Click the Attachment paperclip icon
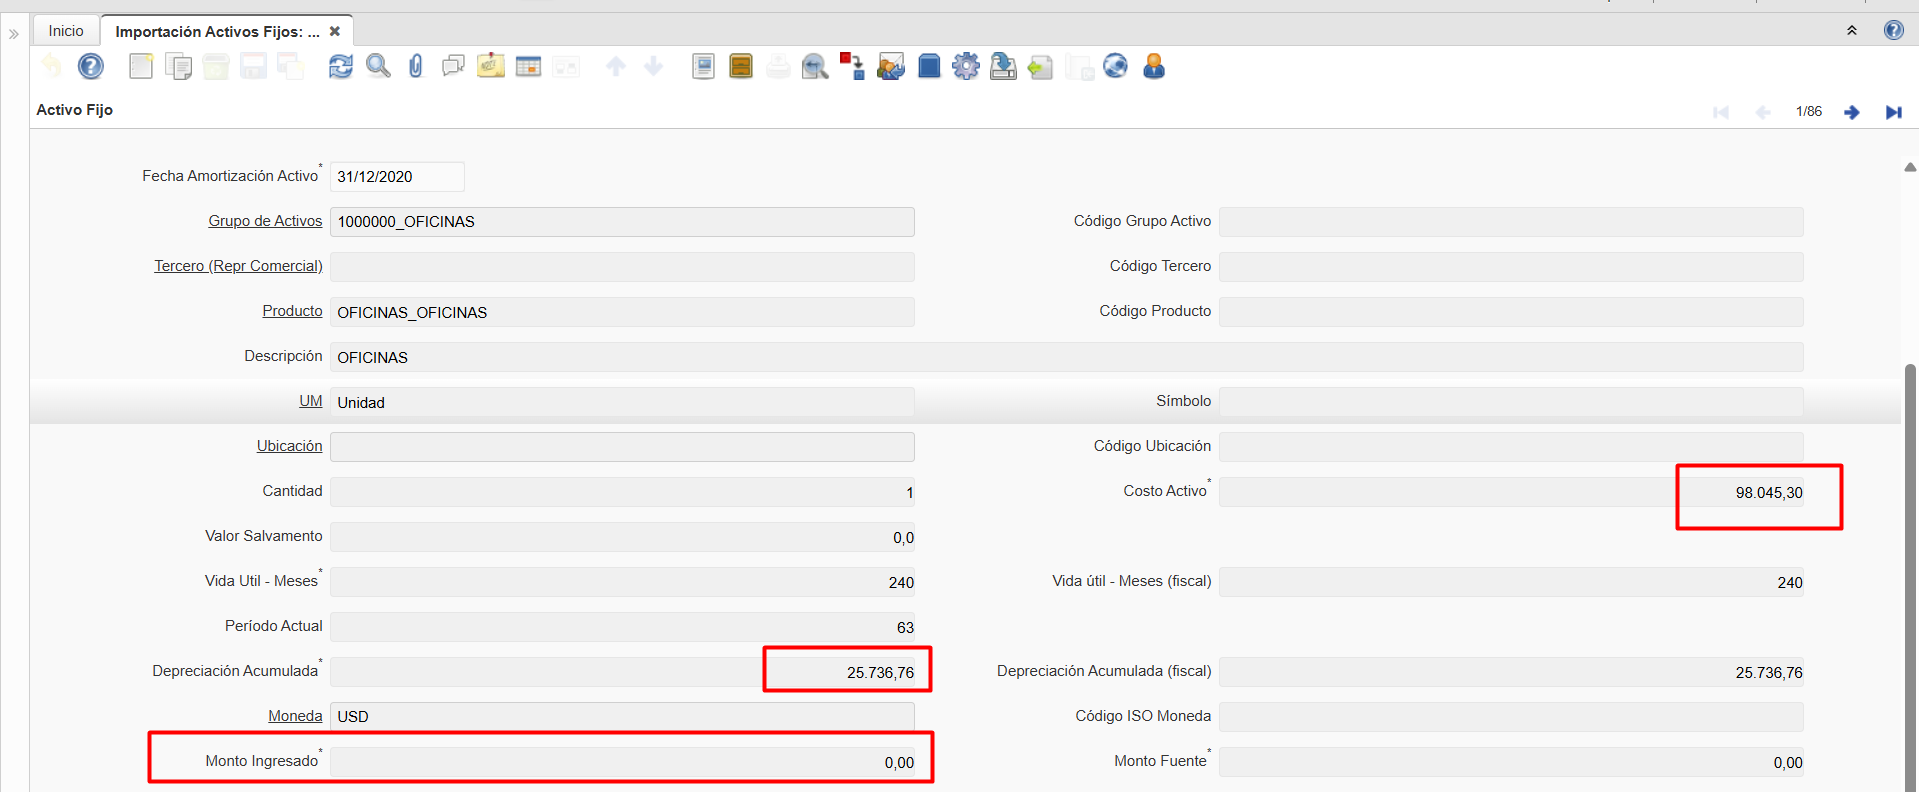This screenshot has height=792, width=1919. tap(416, 67)
